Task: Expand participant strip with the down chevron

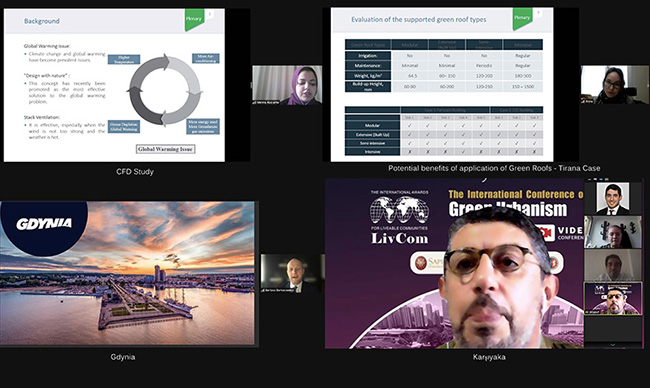Action: click(x=613, y=344)
